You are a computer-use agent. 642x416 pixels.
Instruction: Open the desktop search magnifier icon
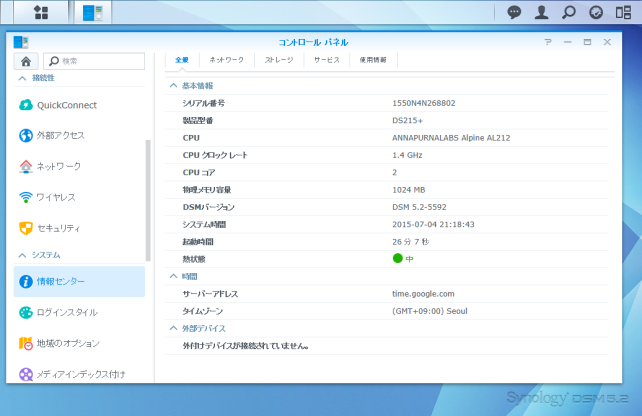click(569, 12)
